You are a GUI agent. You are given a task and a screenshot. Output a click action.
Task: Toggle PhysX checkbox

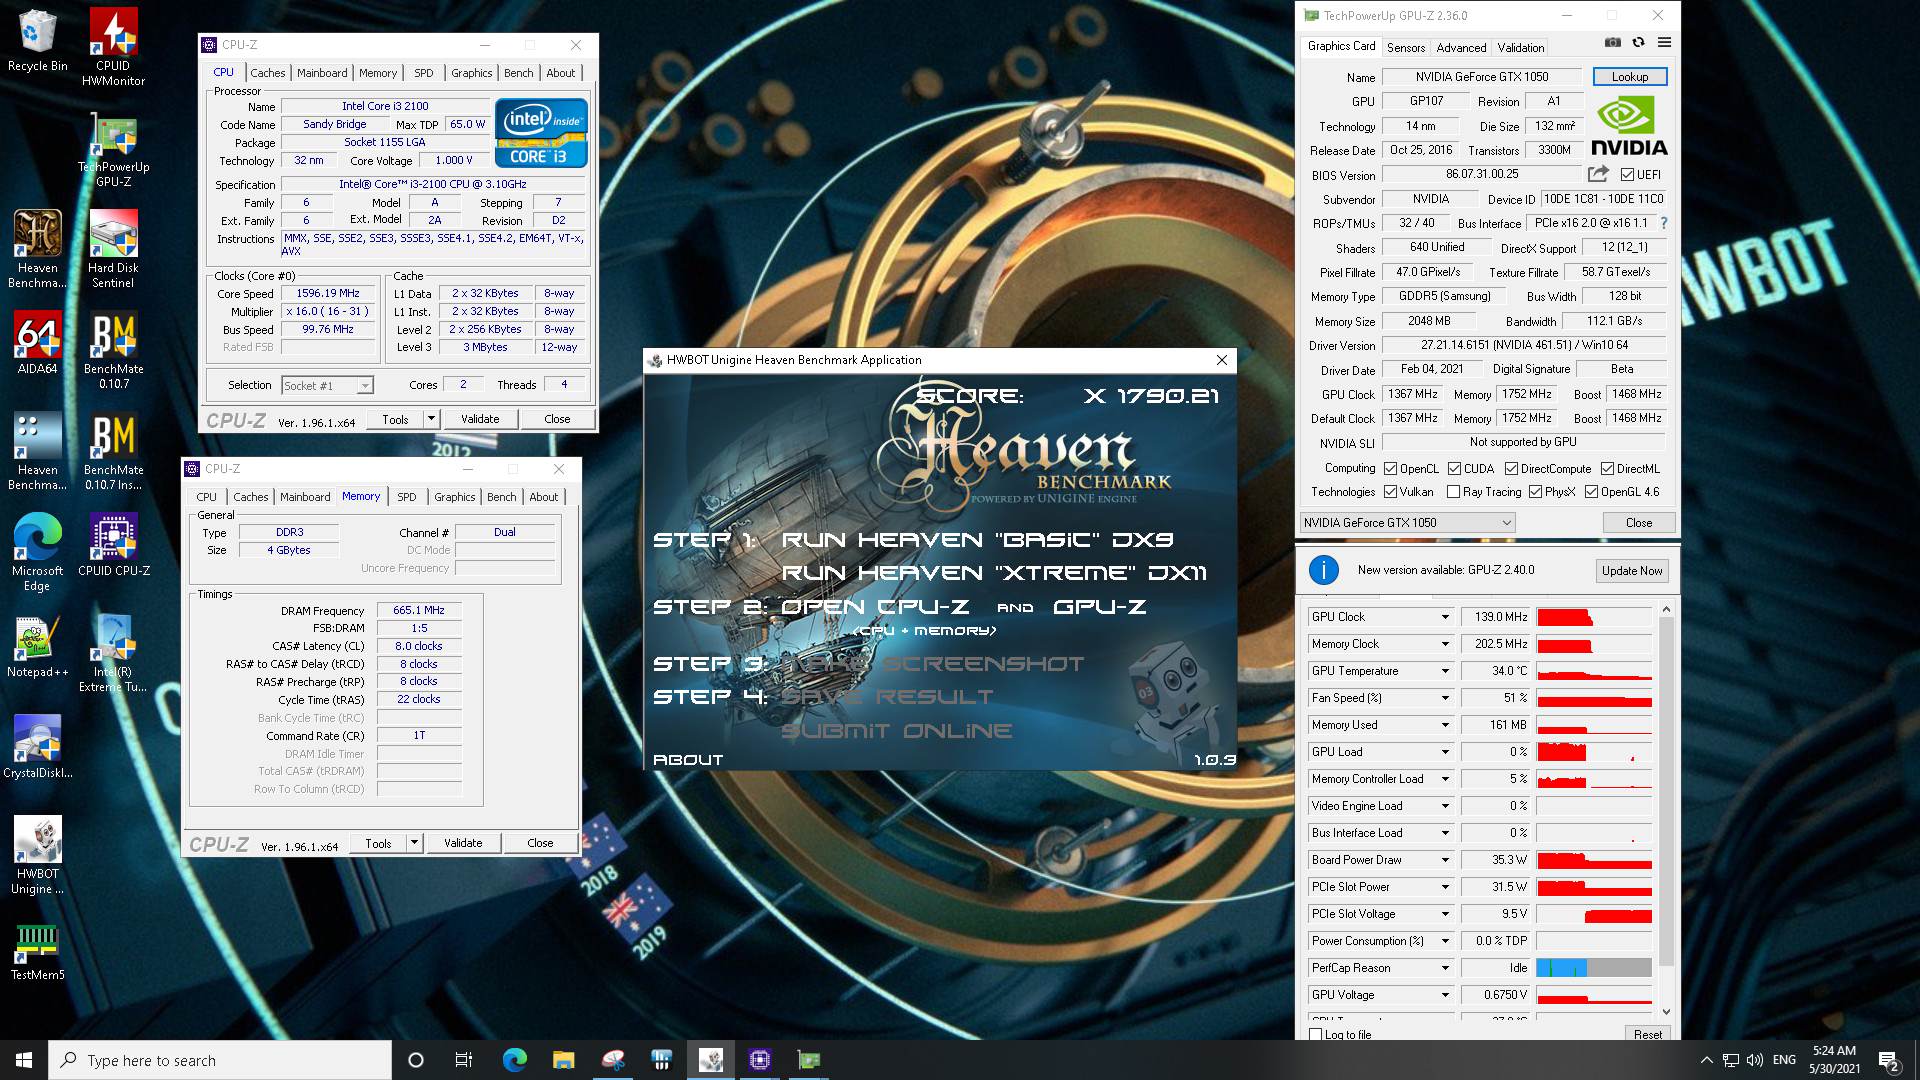1535,492
